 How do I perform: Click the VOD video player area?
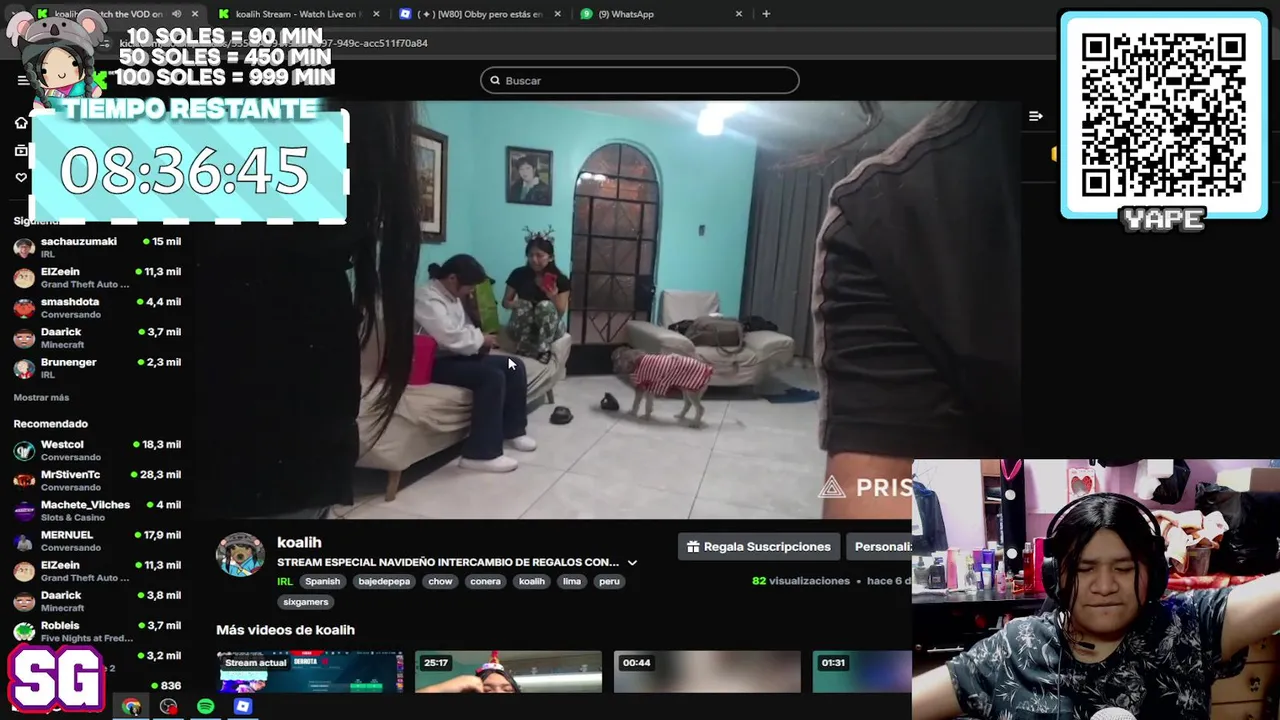(x=608, y=310)
